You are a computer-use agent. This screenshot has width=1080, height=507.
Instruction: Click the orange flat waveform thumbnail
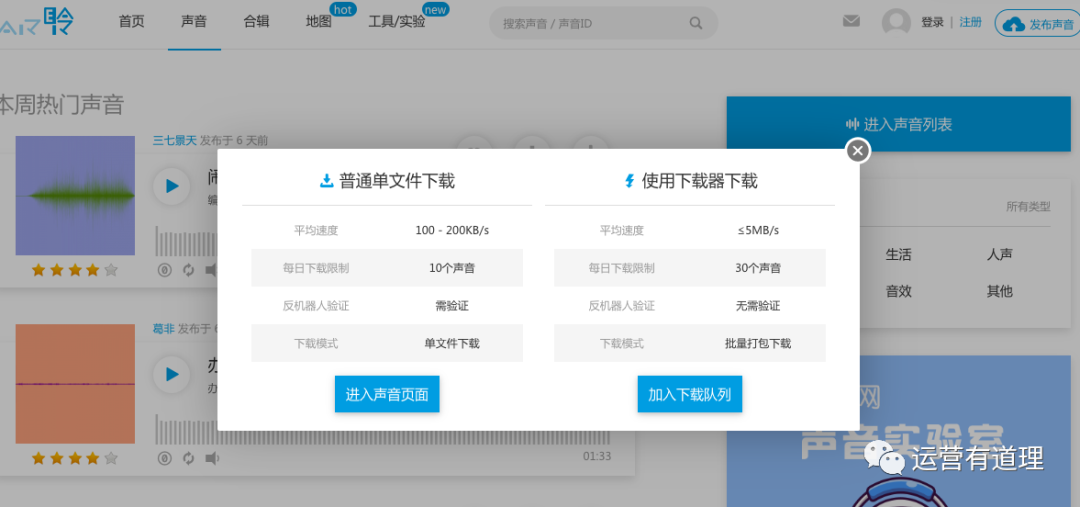(x=75, y=384)
